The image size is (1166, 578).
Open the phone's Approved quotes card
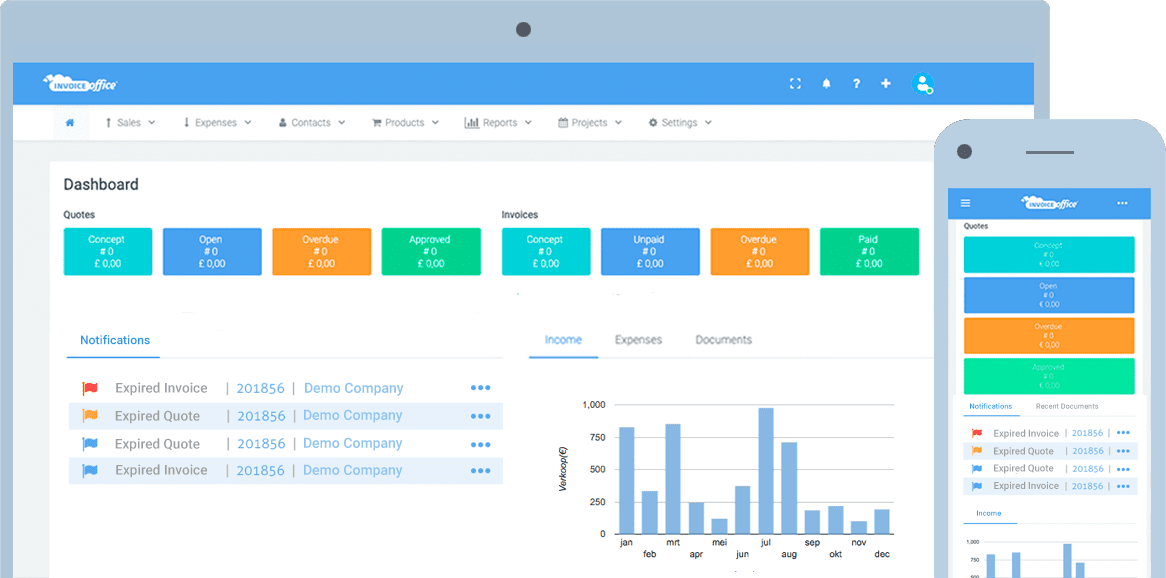1049,376
